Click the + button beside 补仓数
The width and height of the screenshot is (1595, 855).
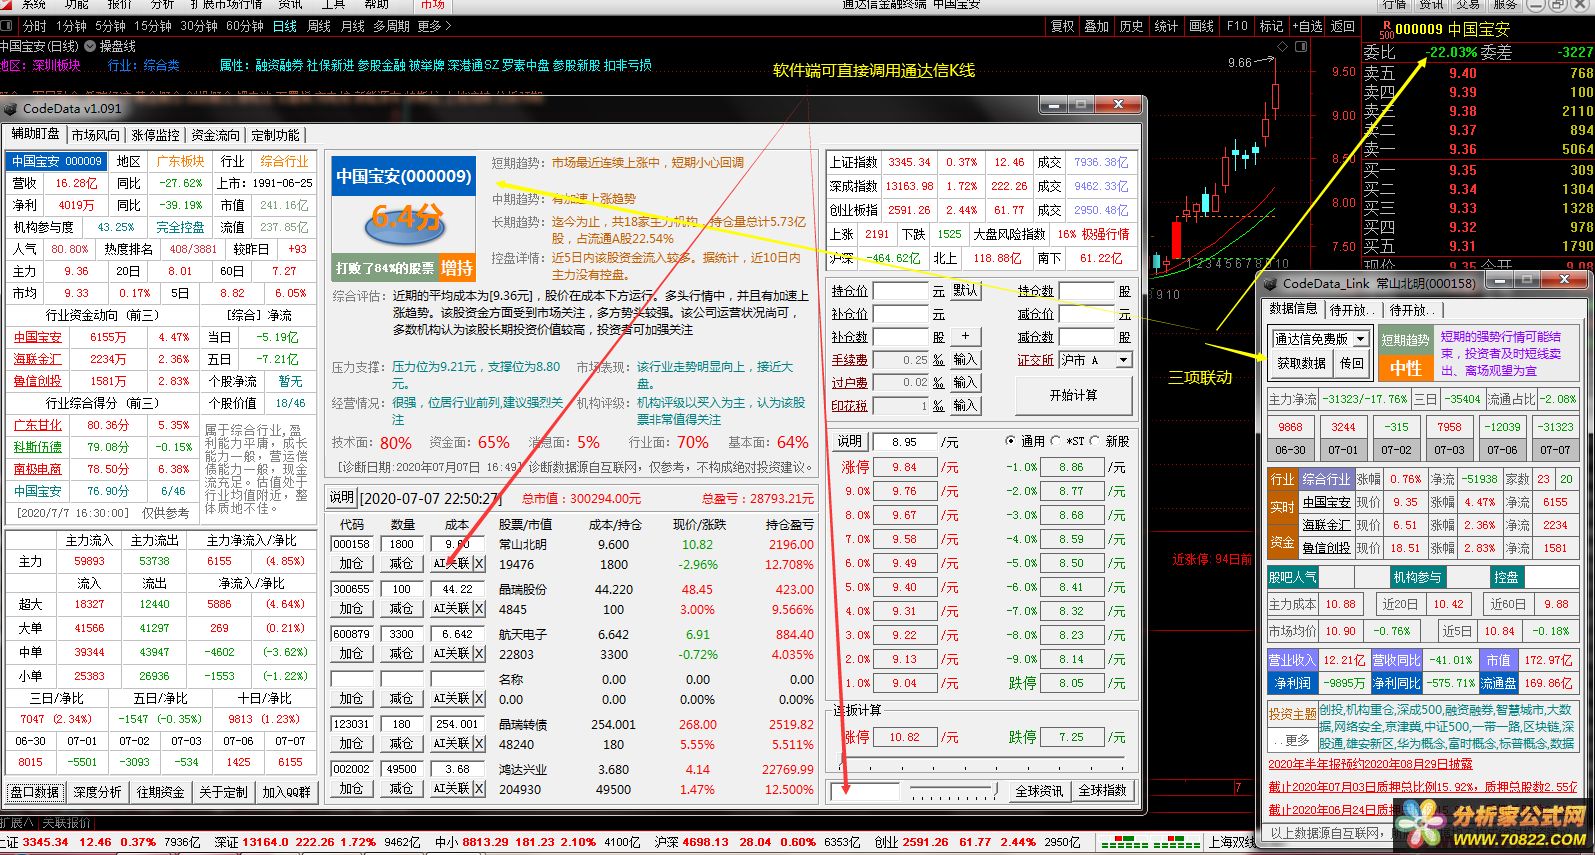[965, 337]
